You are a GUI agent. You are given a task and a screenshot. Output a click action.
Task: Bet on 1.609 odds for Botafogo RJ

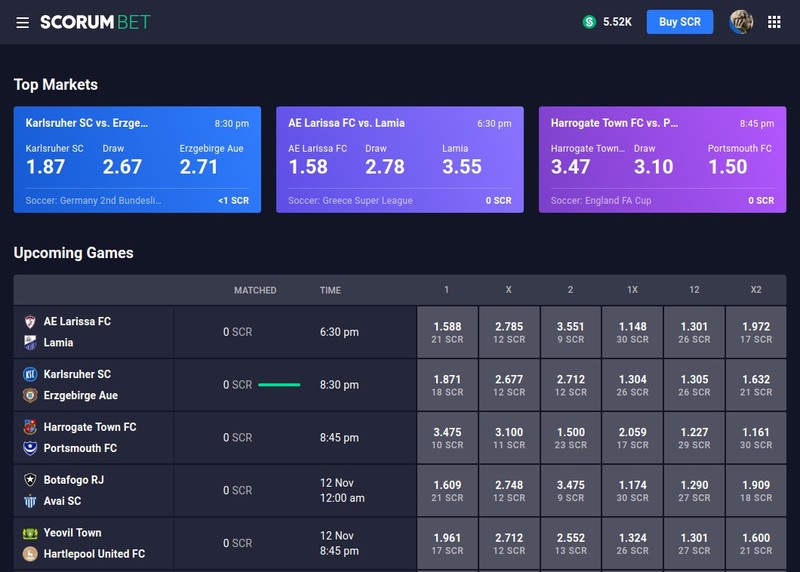tap(447, 491)
